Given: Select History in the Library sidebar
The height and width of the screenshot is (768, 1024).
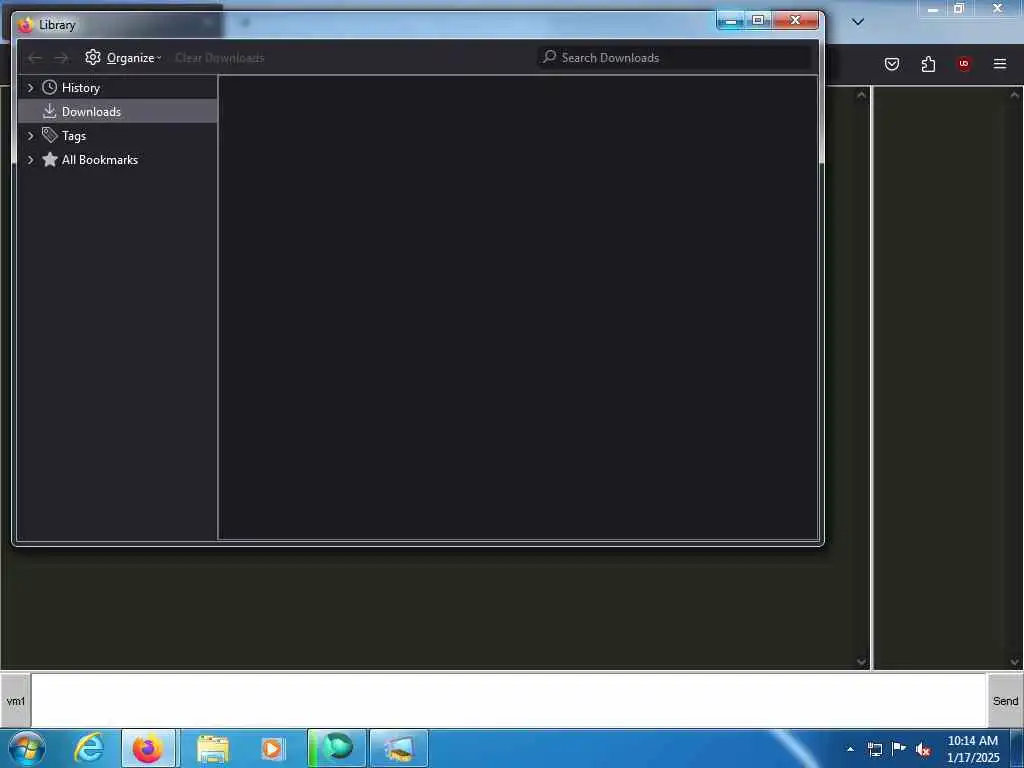Looking at the screenshot, I should pos(118,88).
